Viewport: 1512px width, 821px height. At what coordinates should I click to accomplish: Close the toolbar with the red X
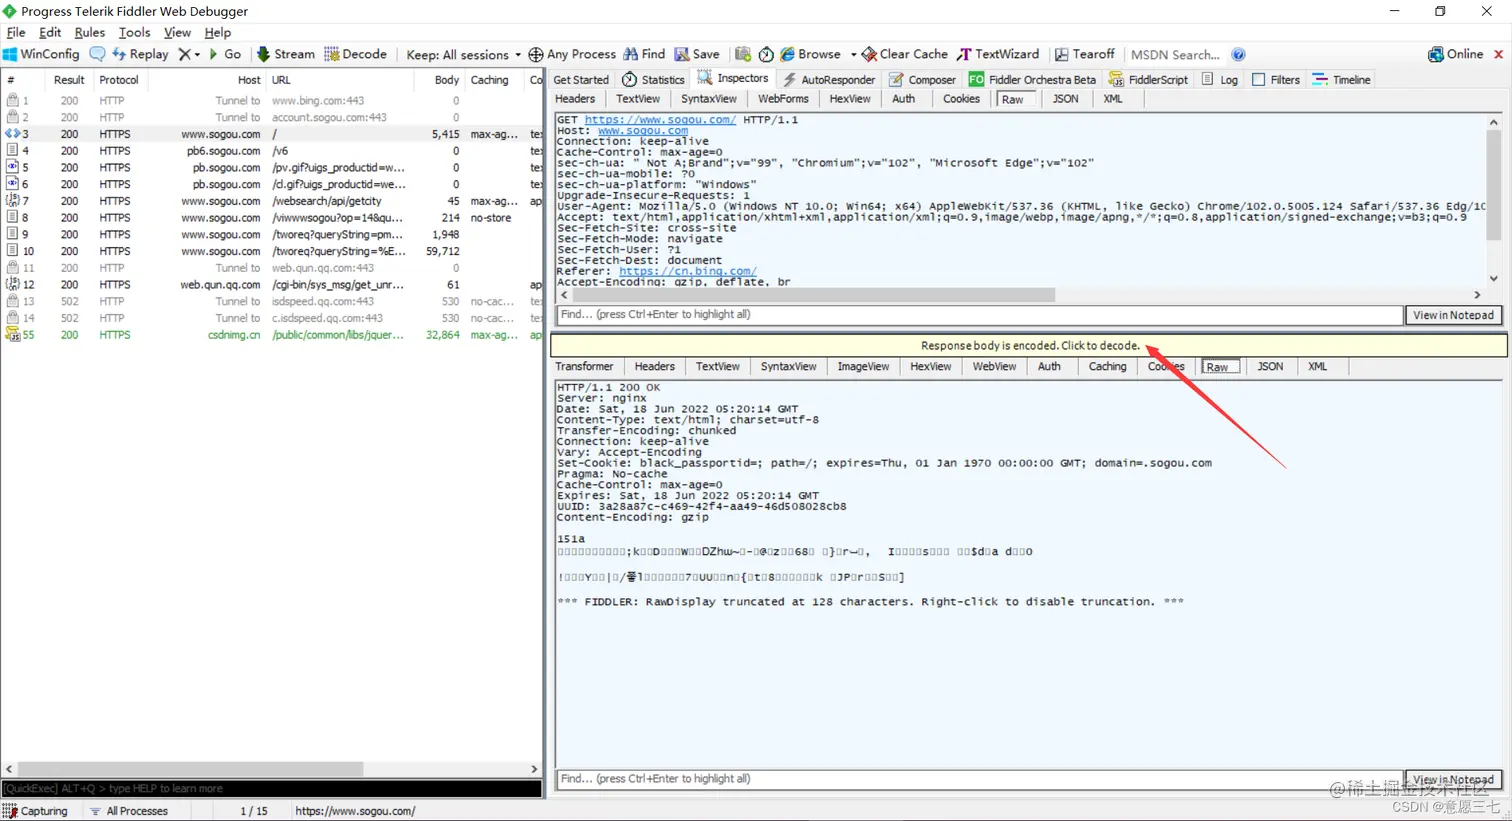(x=1498, y=54)
